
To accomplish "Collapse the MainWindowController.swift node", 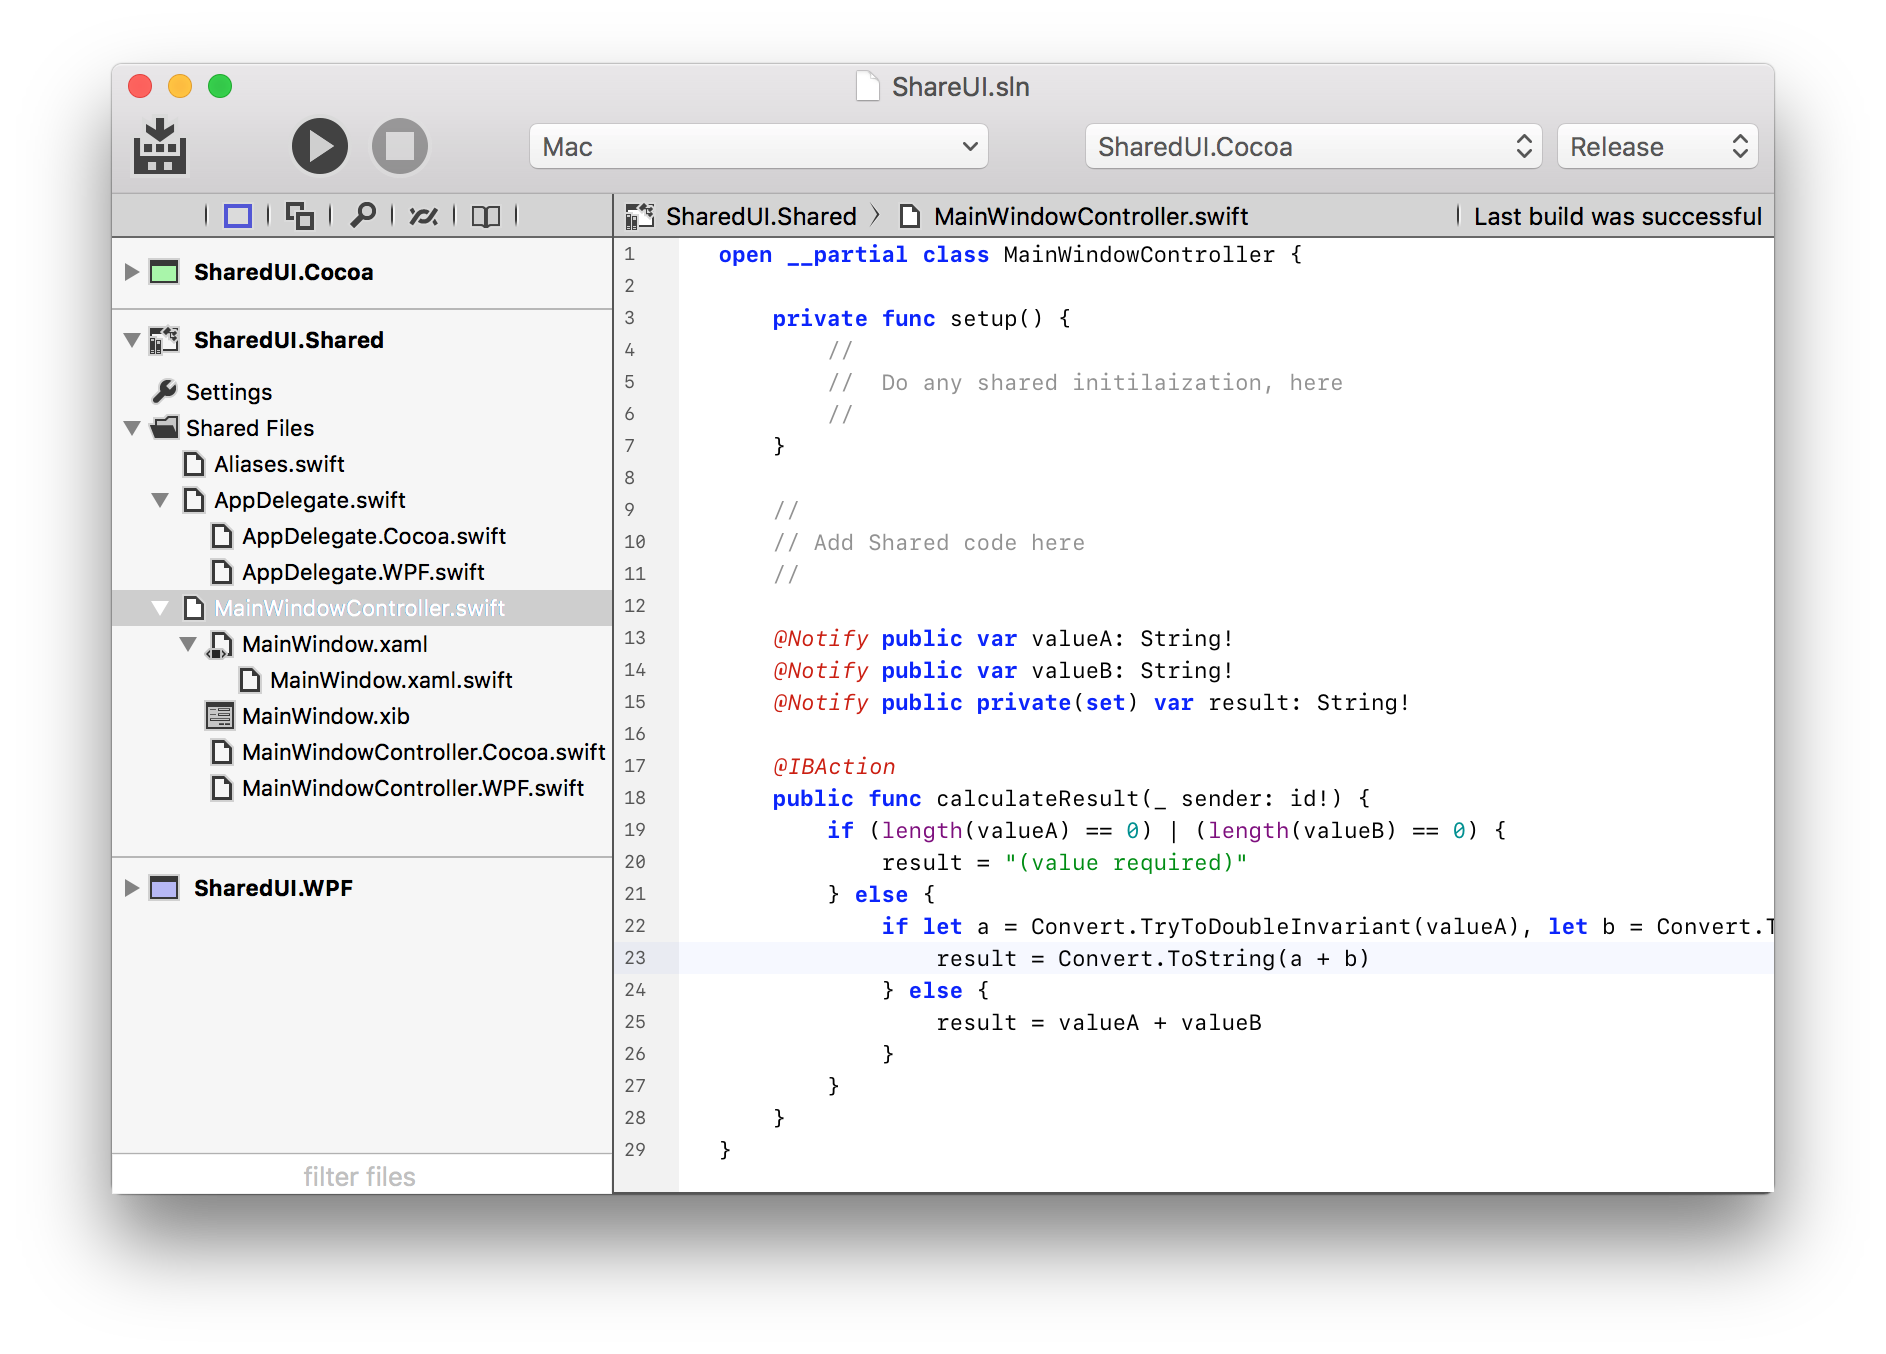I will [159, 608].
